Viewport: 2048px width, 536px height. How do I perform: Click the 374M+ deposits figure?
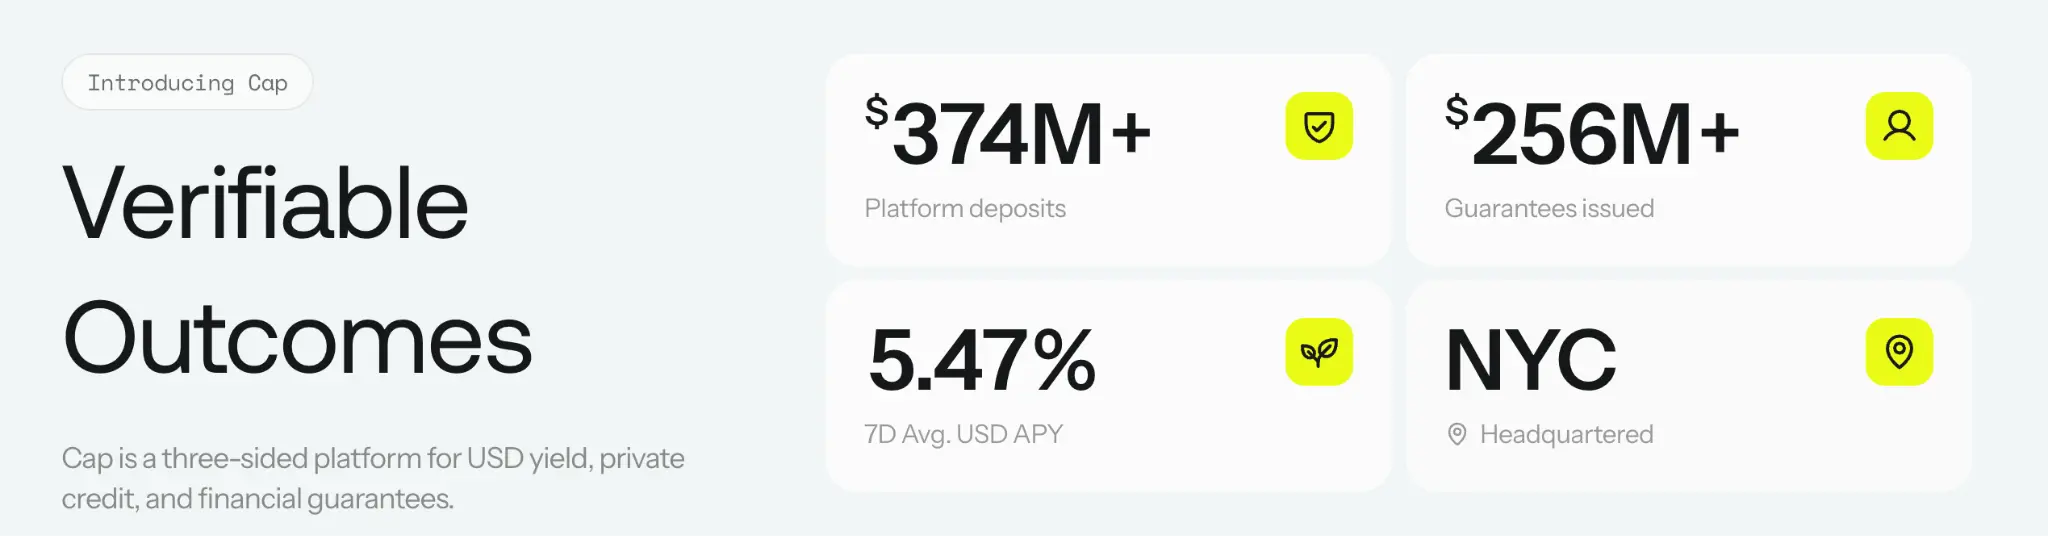click(1020, 134)
